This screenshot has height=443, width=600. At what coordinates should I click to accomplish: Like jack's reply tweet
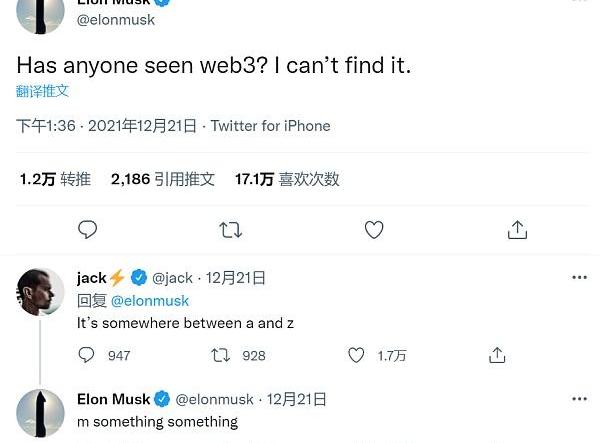pos(356,355)
